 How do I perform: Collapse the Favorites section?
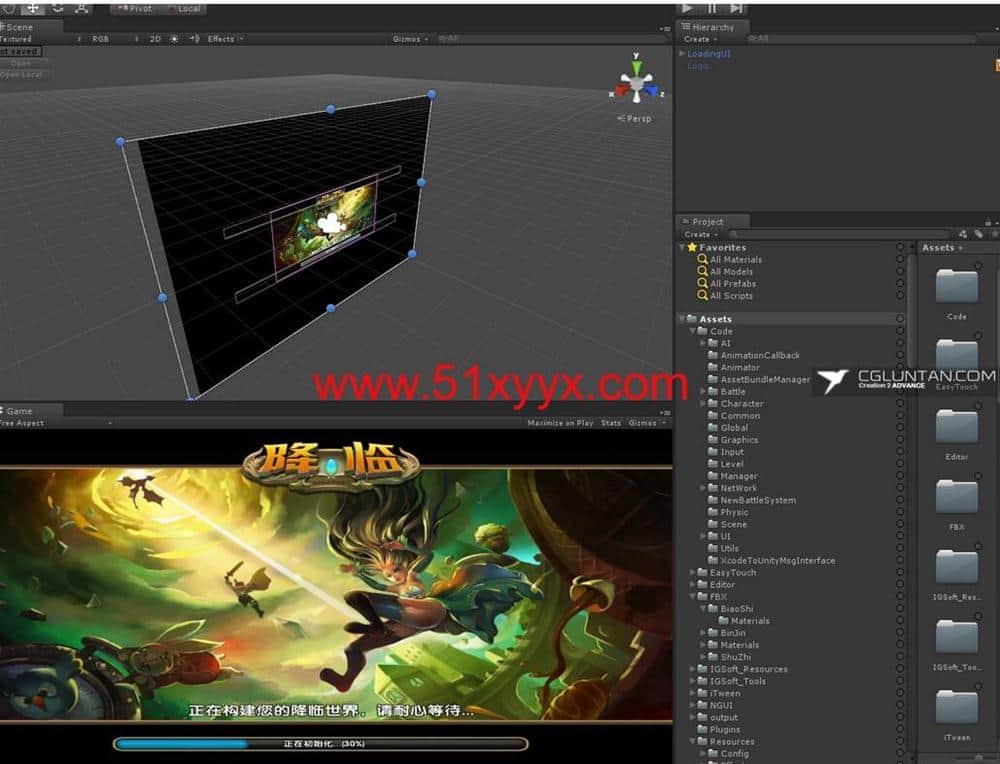[x=682, y=247]
